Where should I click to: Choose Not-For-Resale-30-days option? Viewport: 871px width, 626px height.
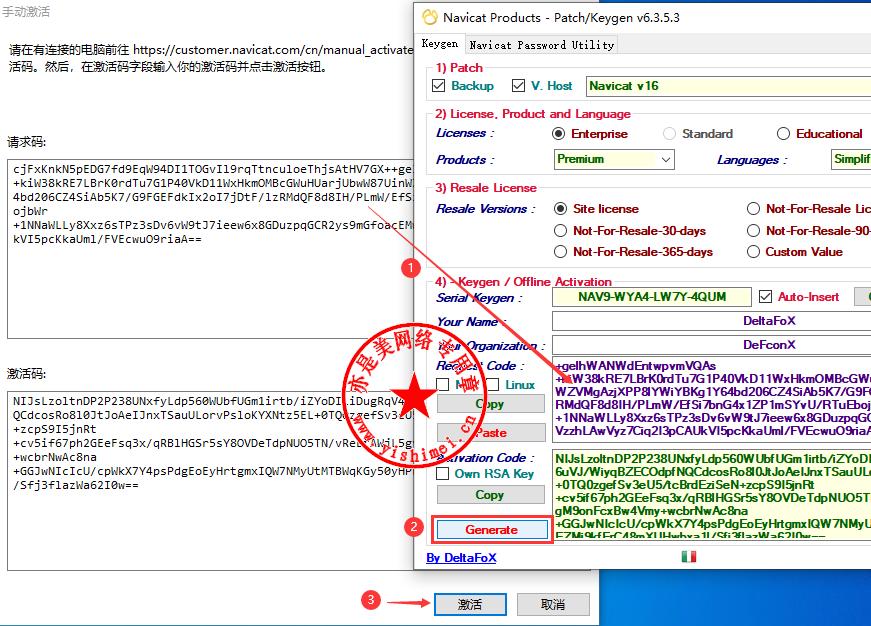pos(560,231)
